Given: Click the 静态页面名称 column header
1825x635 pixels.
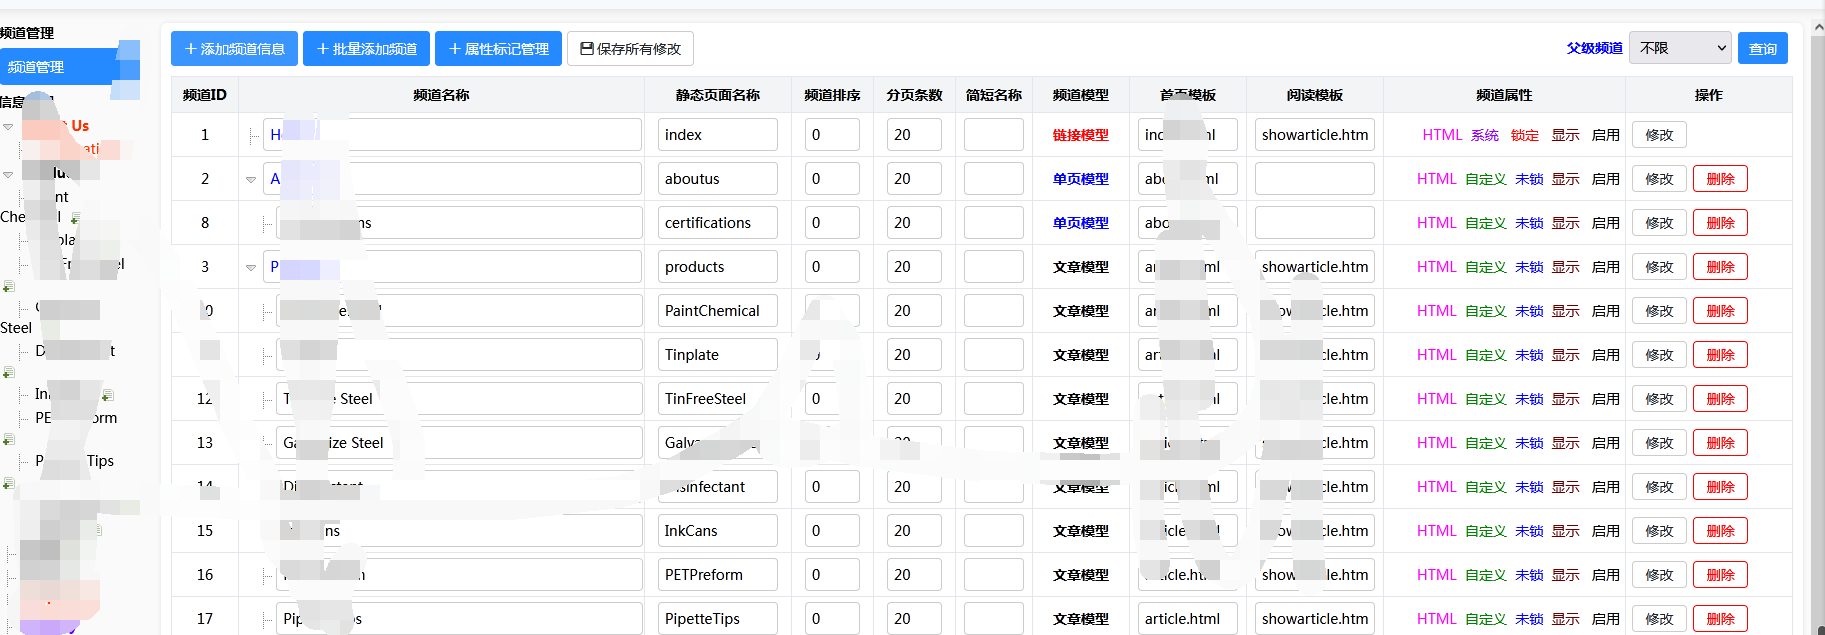Looking at the screenshot, I should point(718,95).
